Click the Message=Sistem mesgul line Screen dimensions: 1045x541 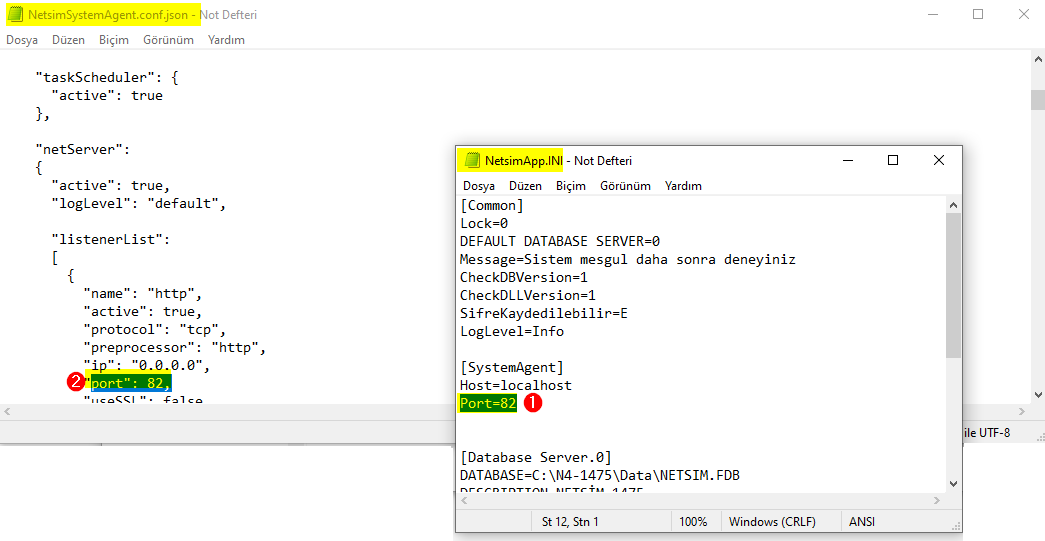tap(628, 259)
